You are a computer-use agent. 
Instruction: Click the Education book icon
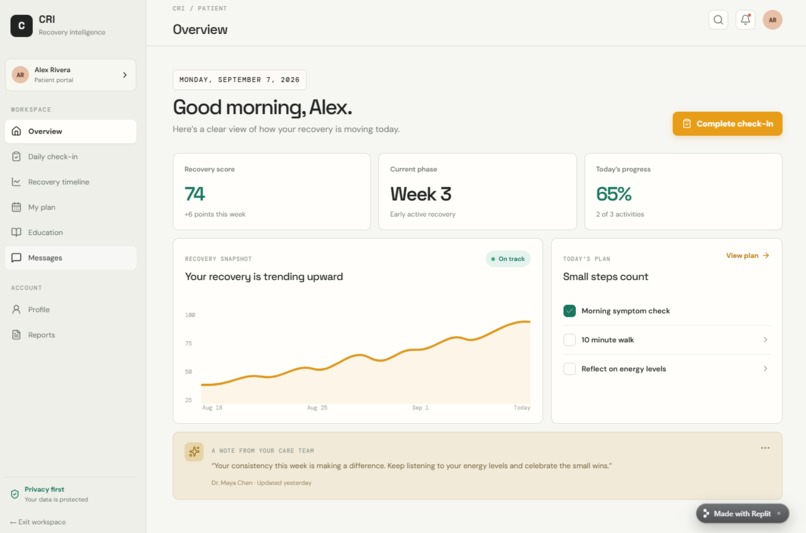click(x=16, y=232)
